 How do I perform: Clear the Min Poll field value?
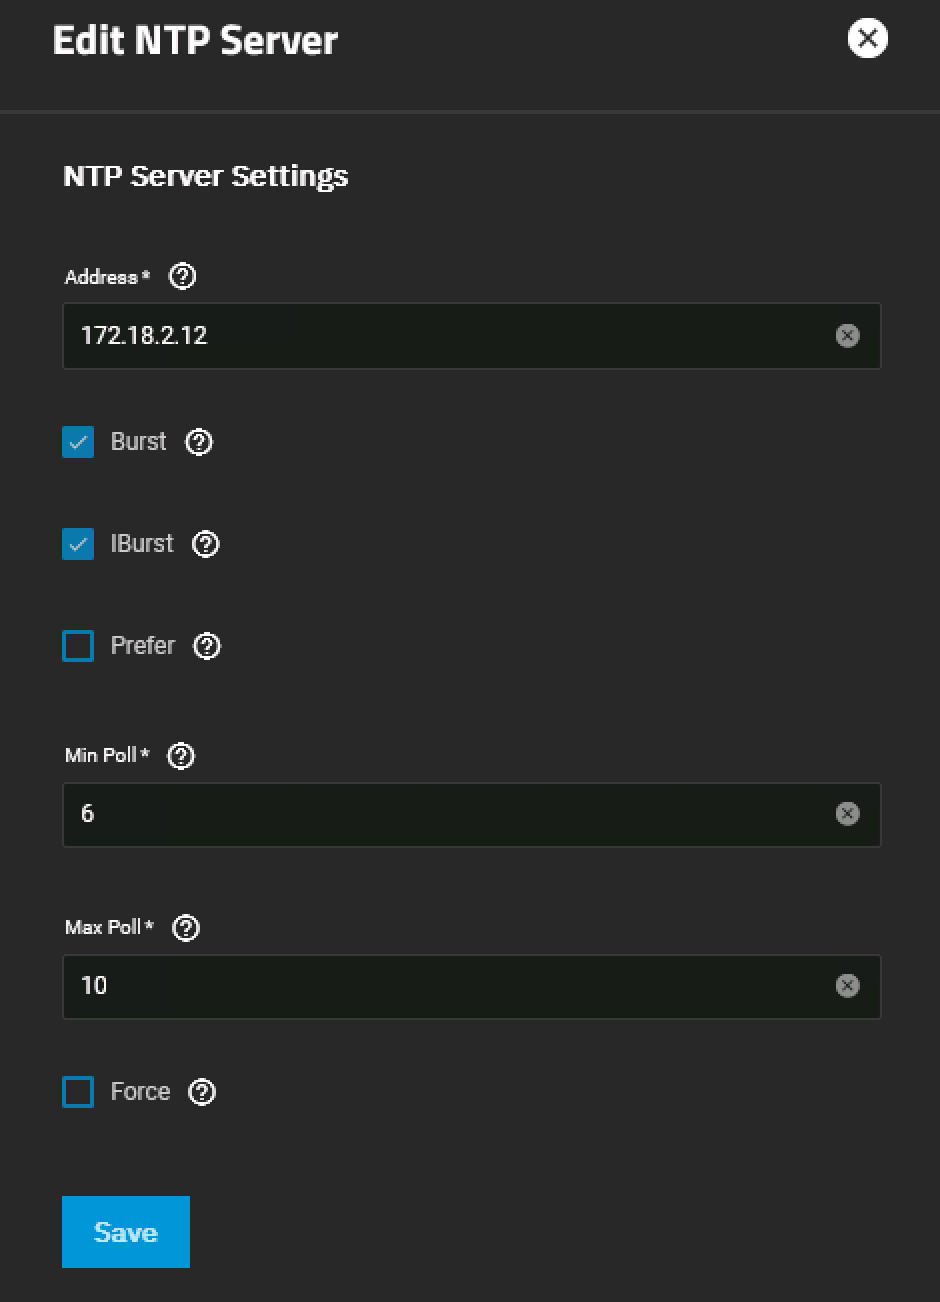pyautogui.click(x=847, y=814)
